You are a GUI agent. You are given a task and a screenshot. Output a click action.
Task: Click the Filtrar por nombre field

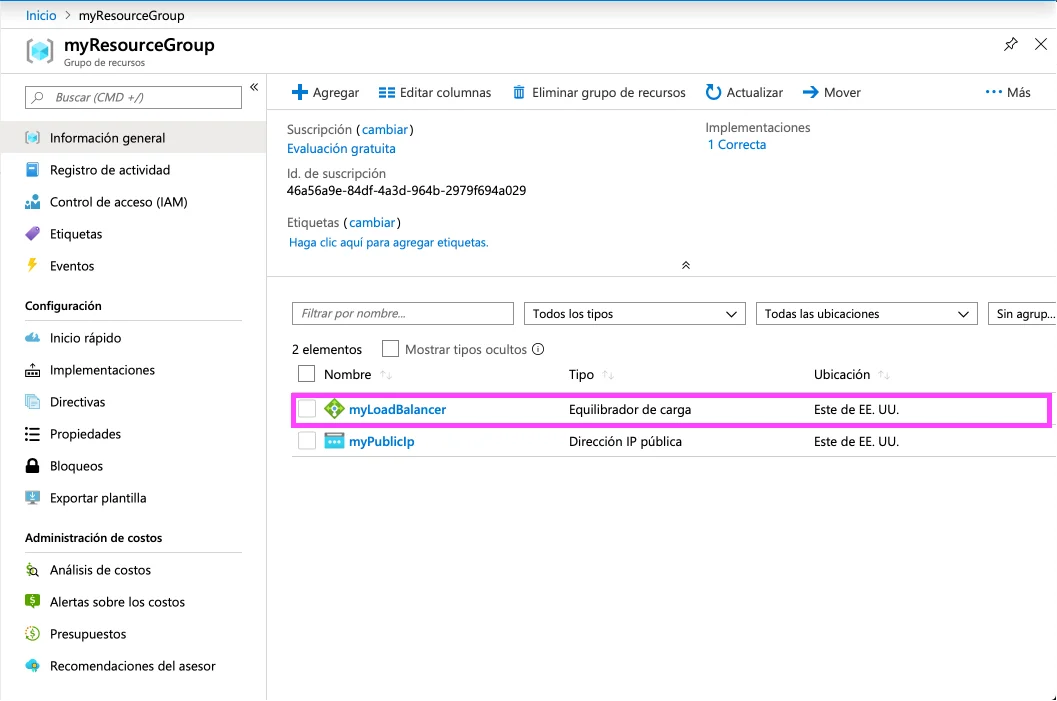click(x=403, y=313)
